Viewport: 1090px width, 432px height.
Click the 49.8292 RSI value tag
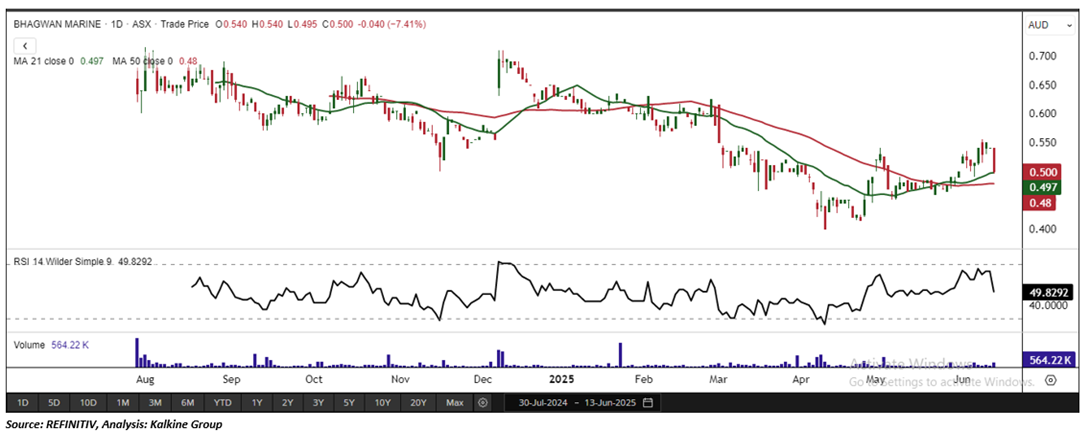1050,294
